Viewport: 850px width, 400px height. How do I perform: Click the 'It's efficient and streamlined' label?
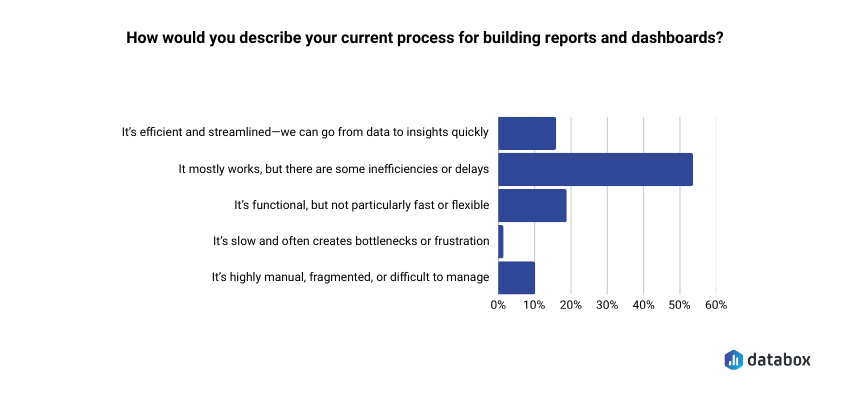point(305,133)
